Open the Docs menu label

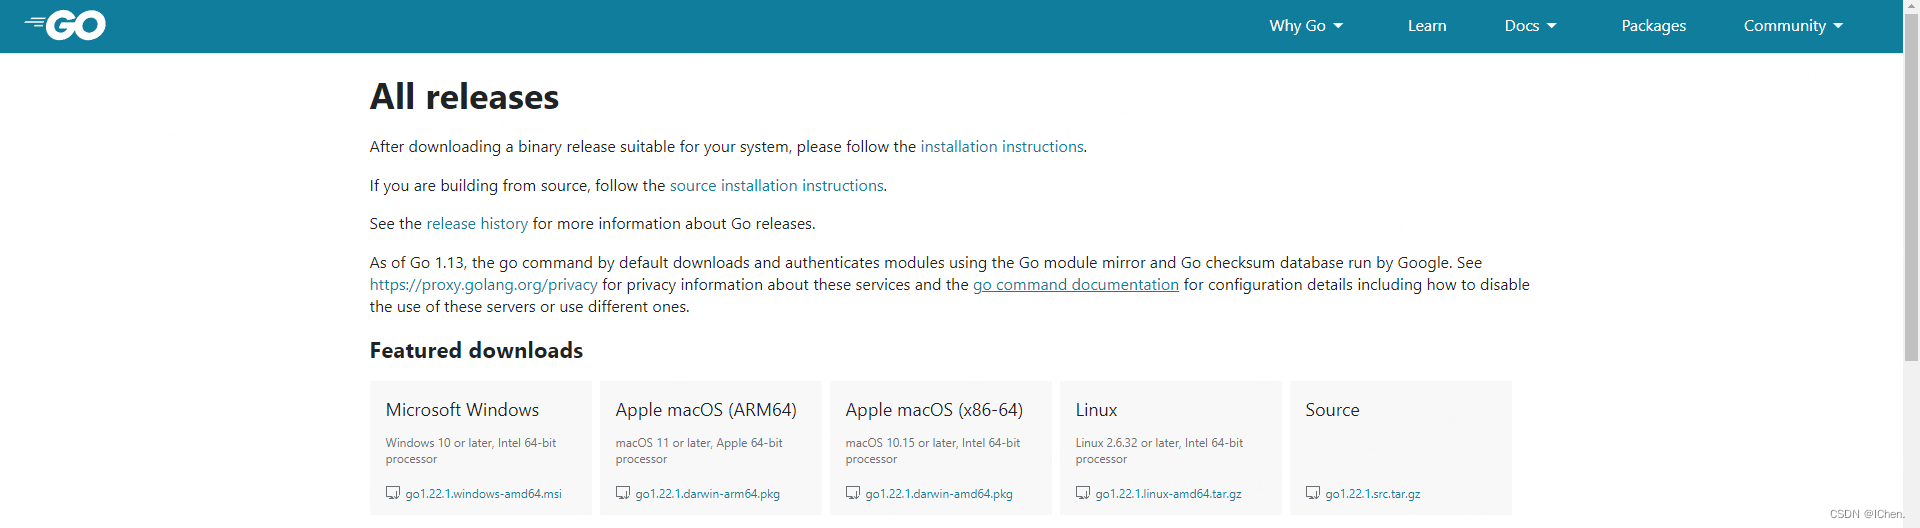[1521, 26]
